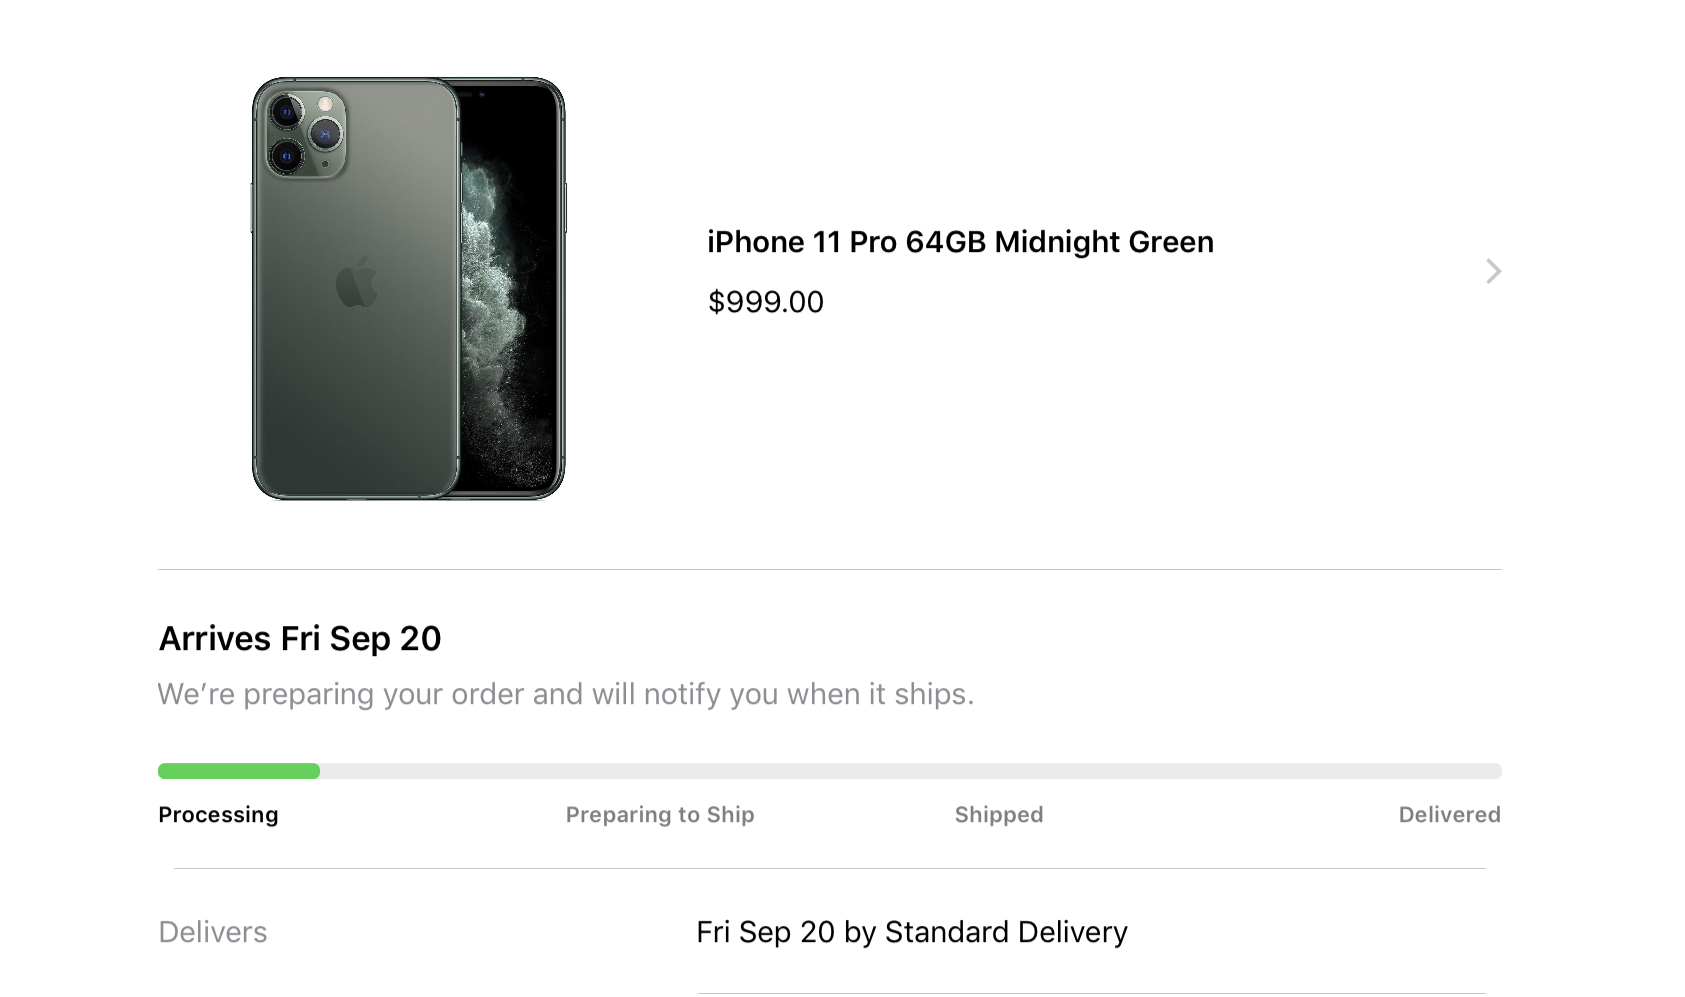Viewport: 1685px width, 997px height.
Task: Open the iPhone 11 Pro product image
Action: 408,288
